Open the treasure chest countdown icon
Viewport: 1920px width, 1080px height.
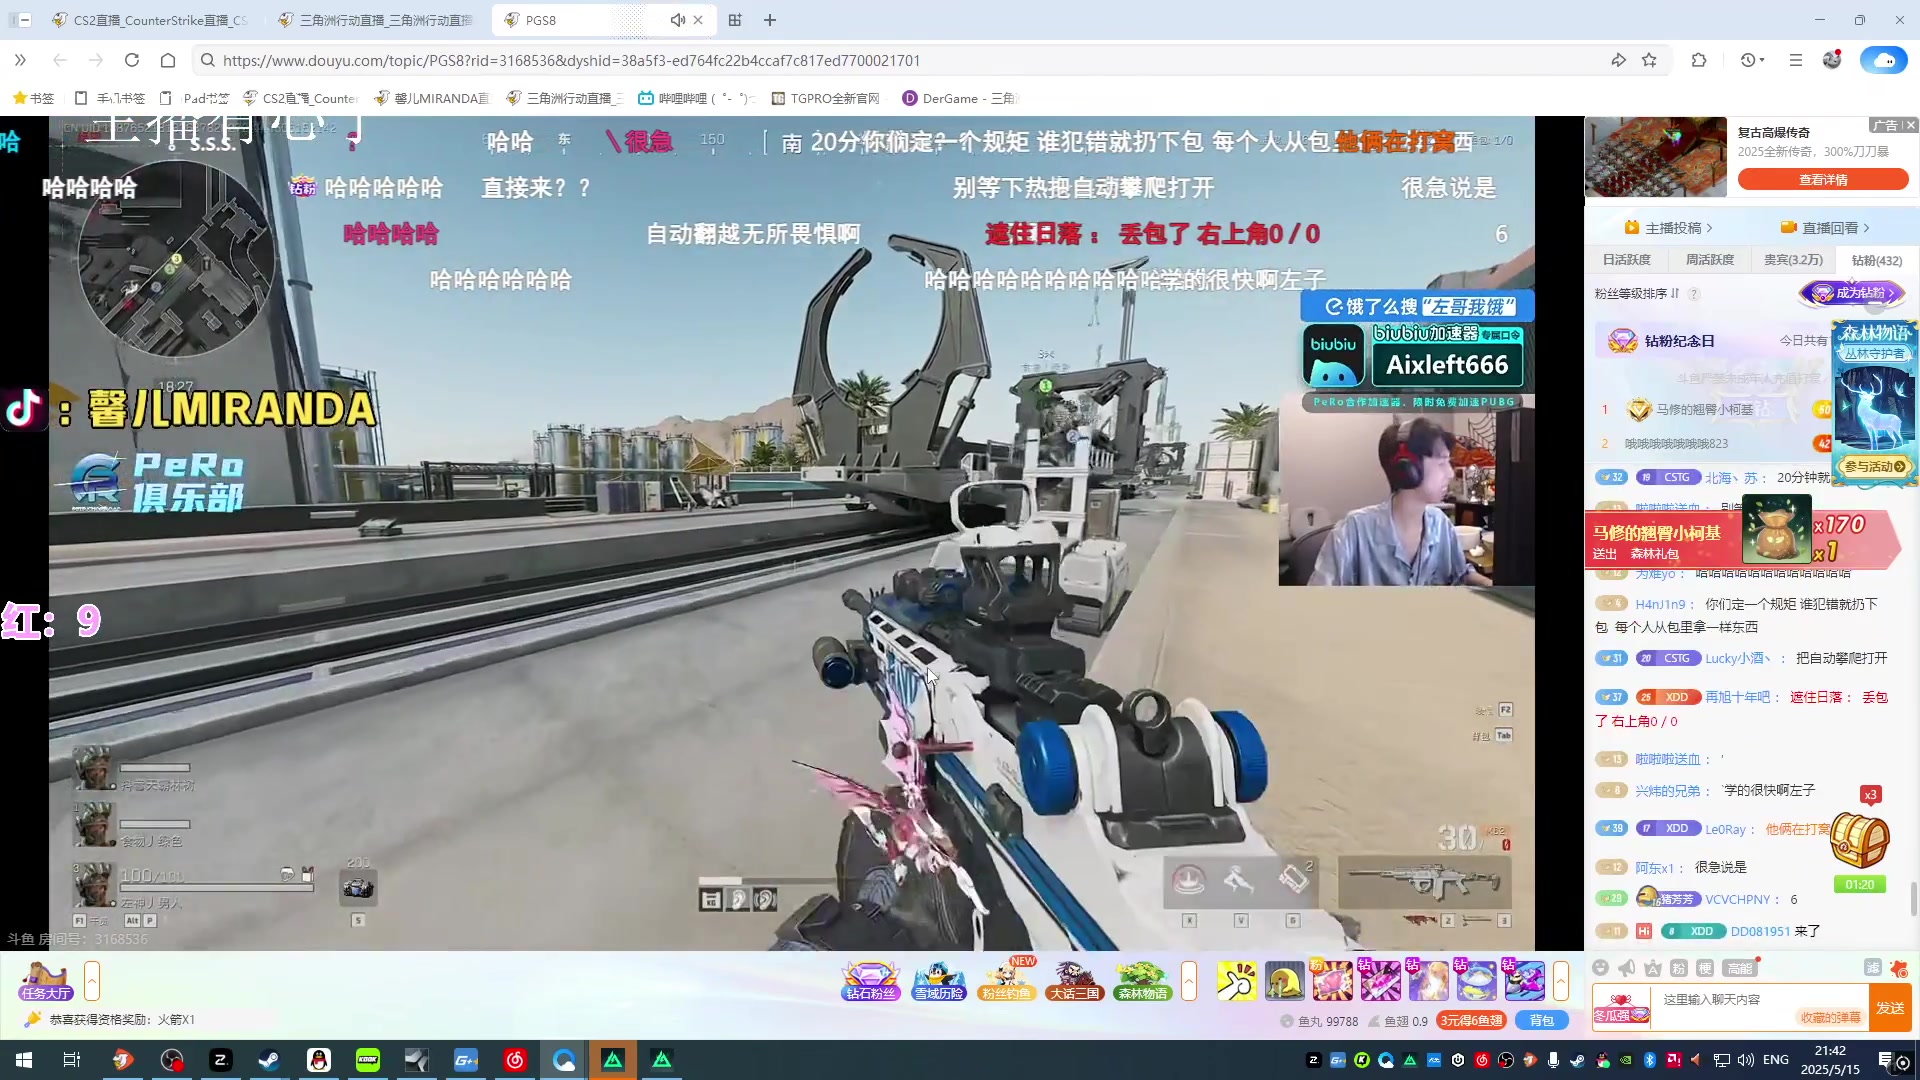(x=1859, y=840)
